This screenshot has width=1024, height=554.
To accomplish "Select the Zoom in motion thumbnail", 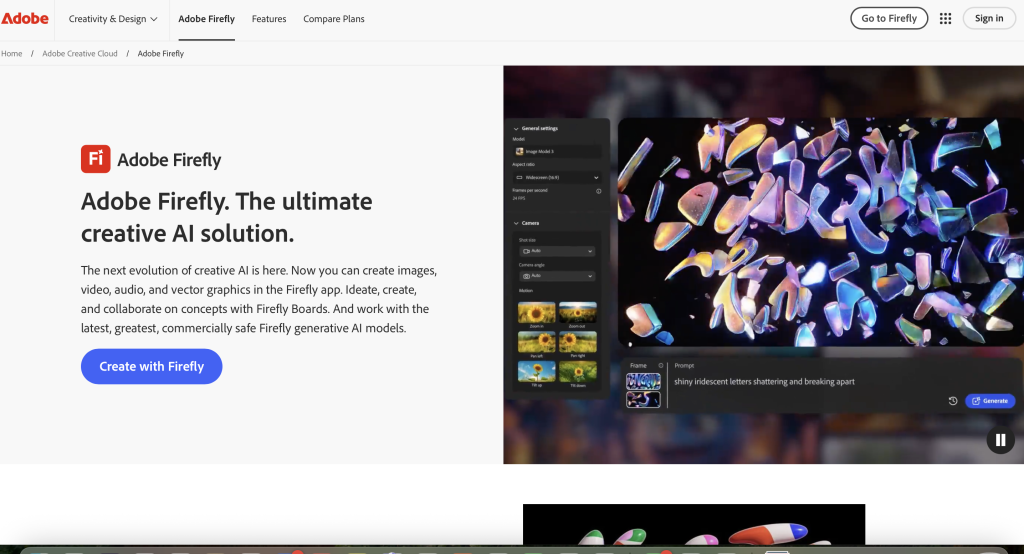I will pyautogui.click(x=537, y=313).
